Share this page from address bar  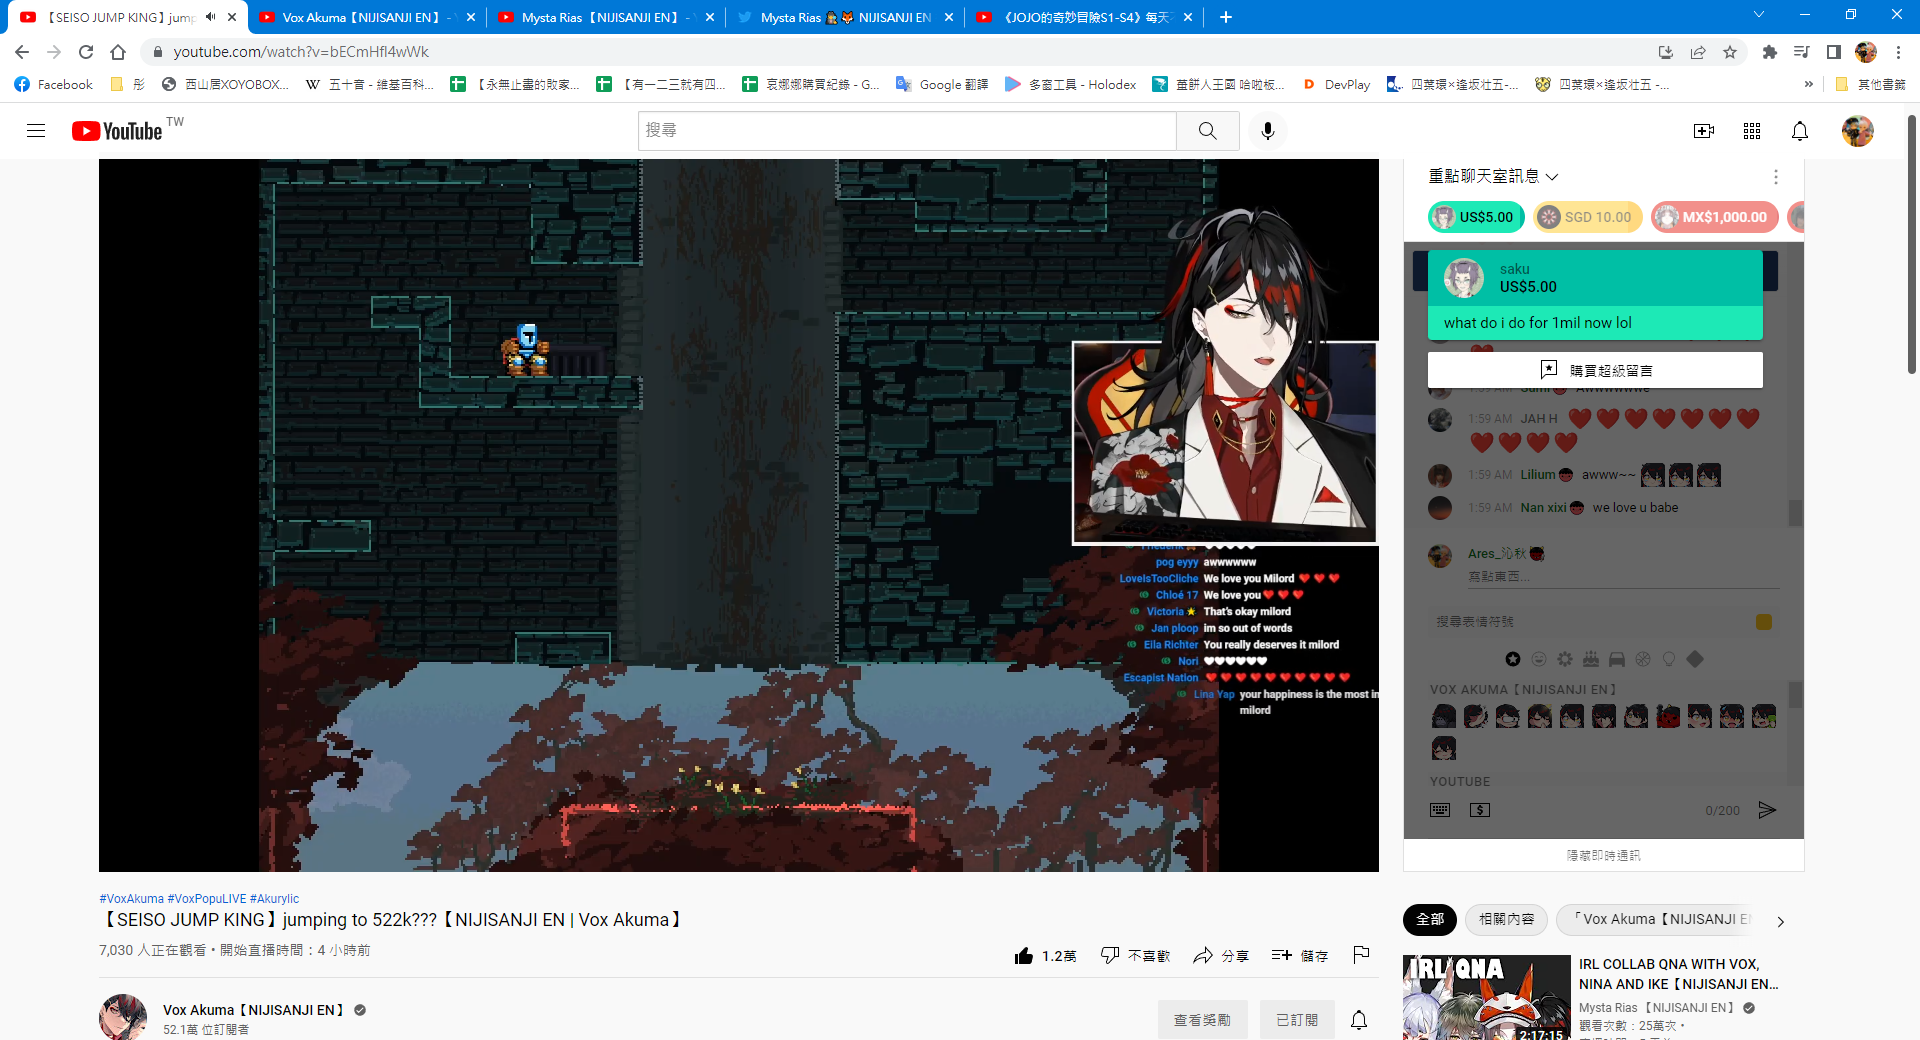pyautogui.click(x=1698, y=52)
